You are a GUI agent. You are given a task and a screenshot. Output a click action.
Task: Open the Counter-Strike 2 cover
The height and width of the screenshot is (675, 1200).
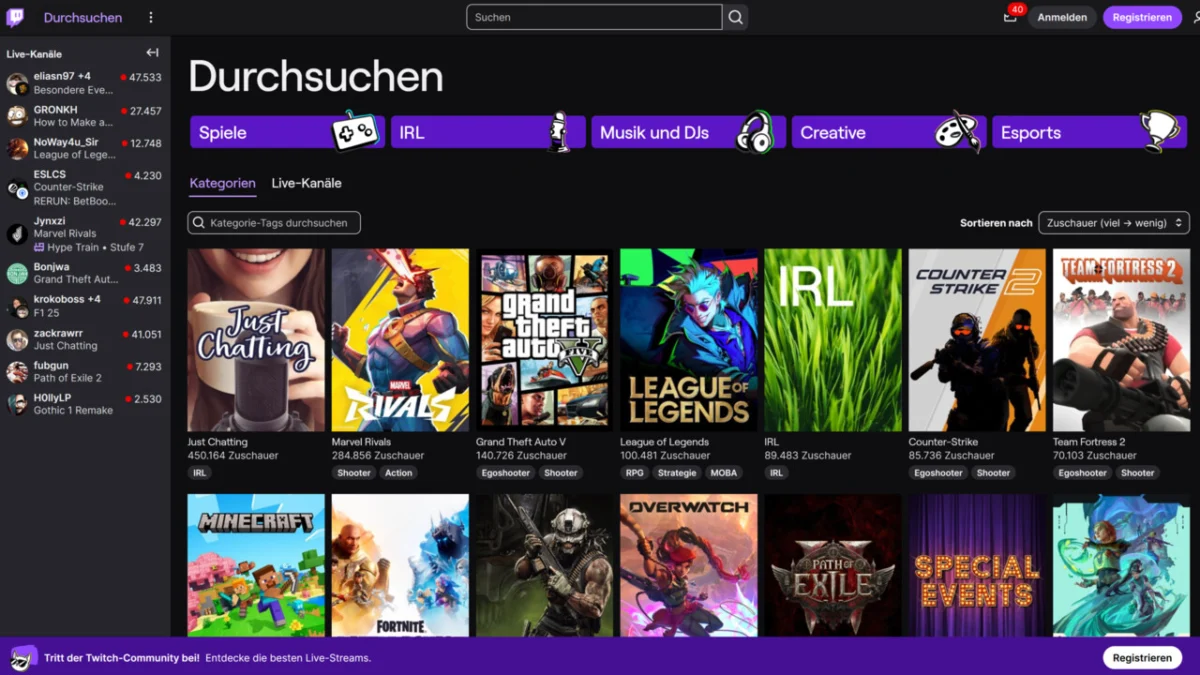977,340
